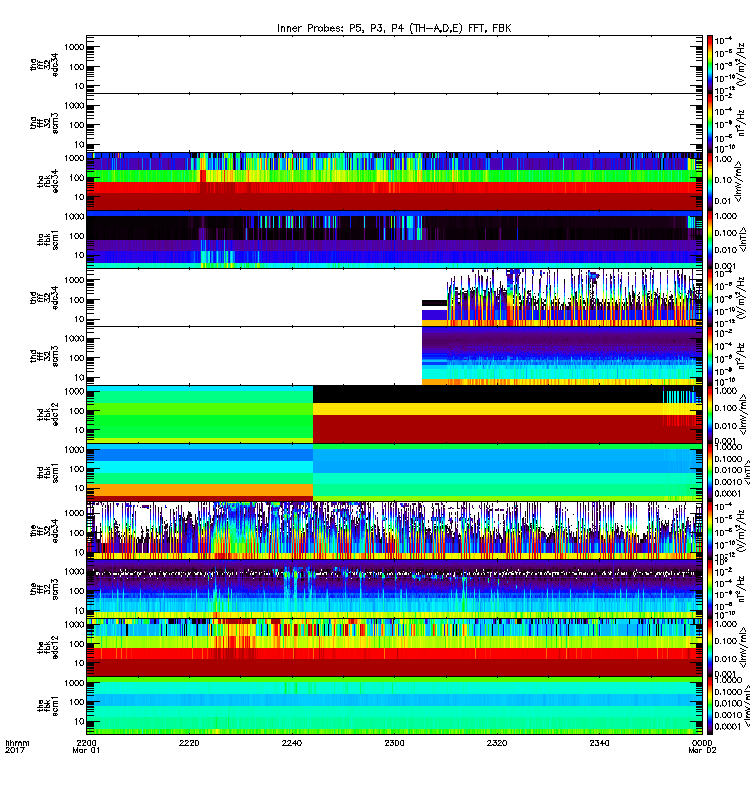Click the black data block starting thd fff edc34

[x=435, y=303]
